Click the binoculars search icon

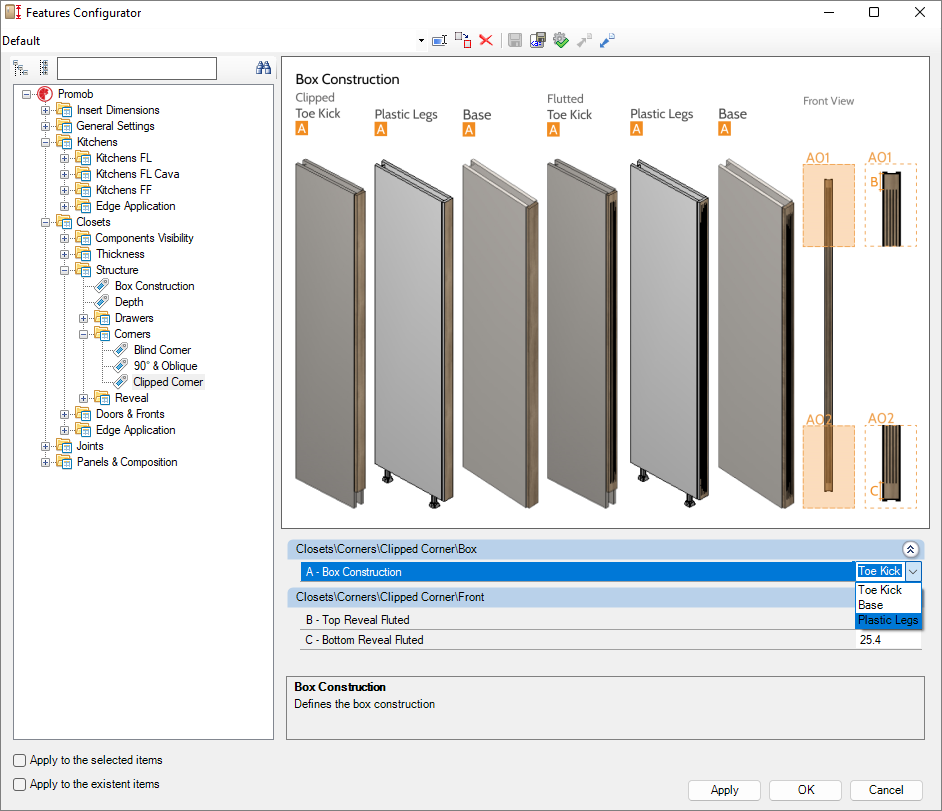264,68
